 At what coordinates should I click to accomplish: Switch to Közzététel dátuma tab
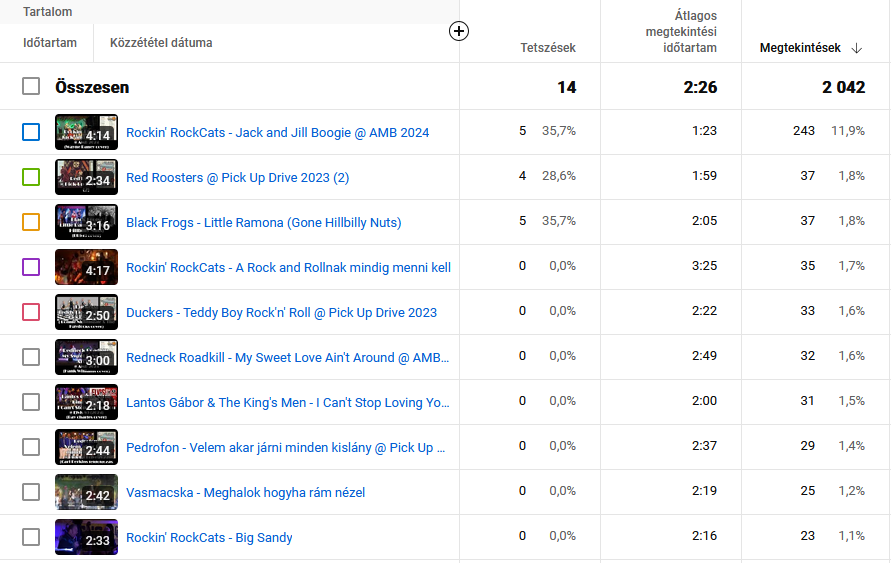pyautogui.click(x=161, y=43)
